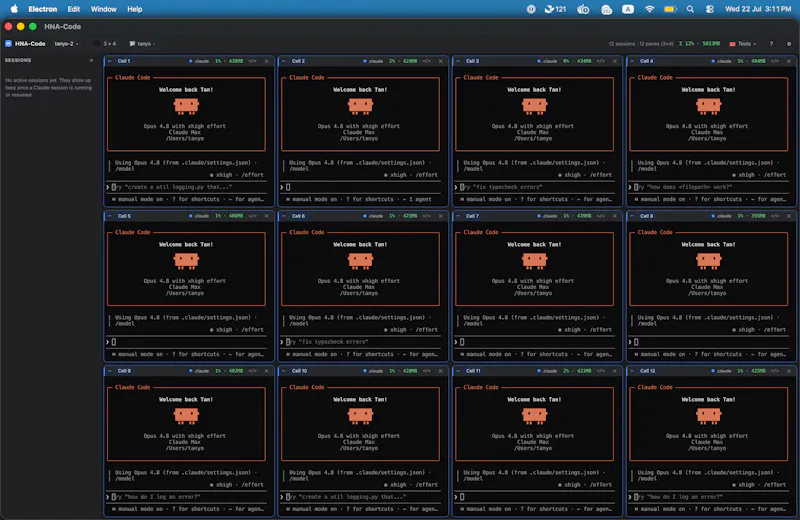The image size is (800, 520).
Task: Open the code view icon in Cell 5
Action: point(253,216)
